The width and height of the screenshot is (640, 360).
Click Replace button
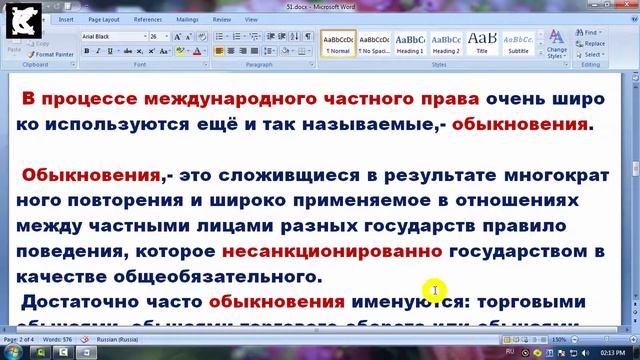(591, 43)
